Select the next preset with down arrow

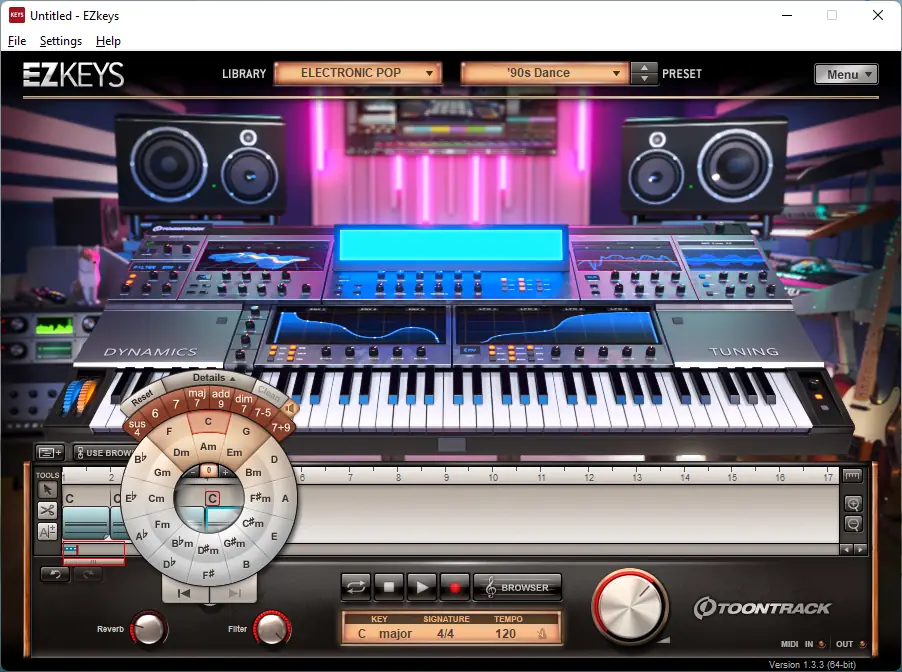pyautogui.click(x=644, y=79)
